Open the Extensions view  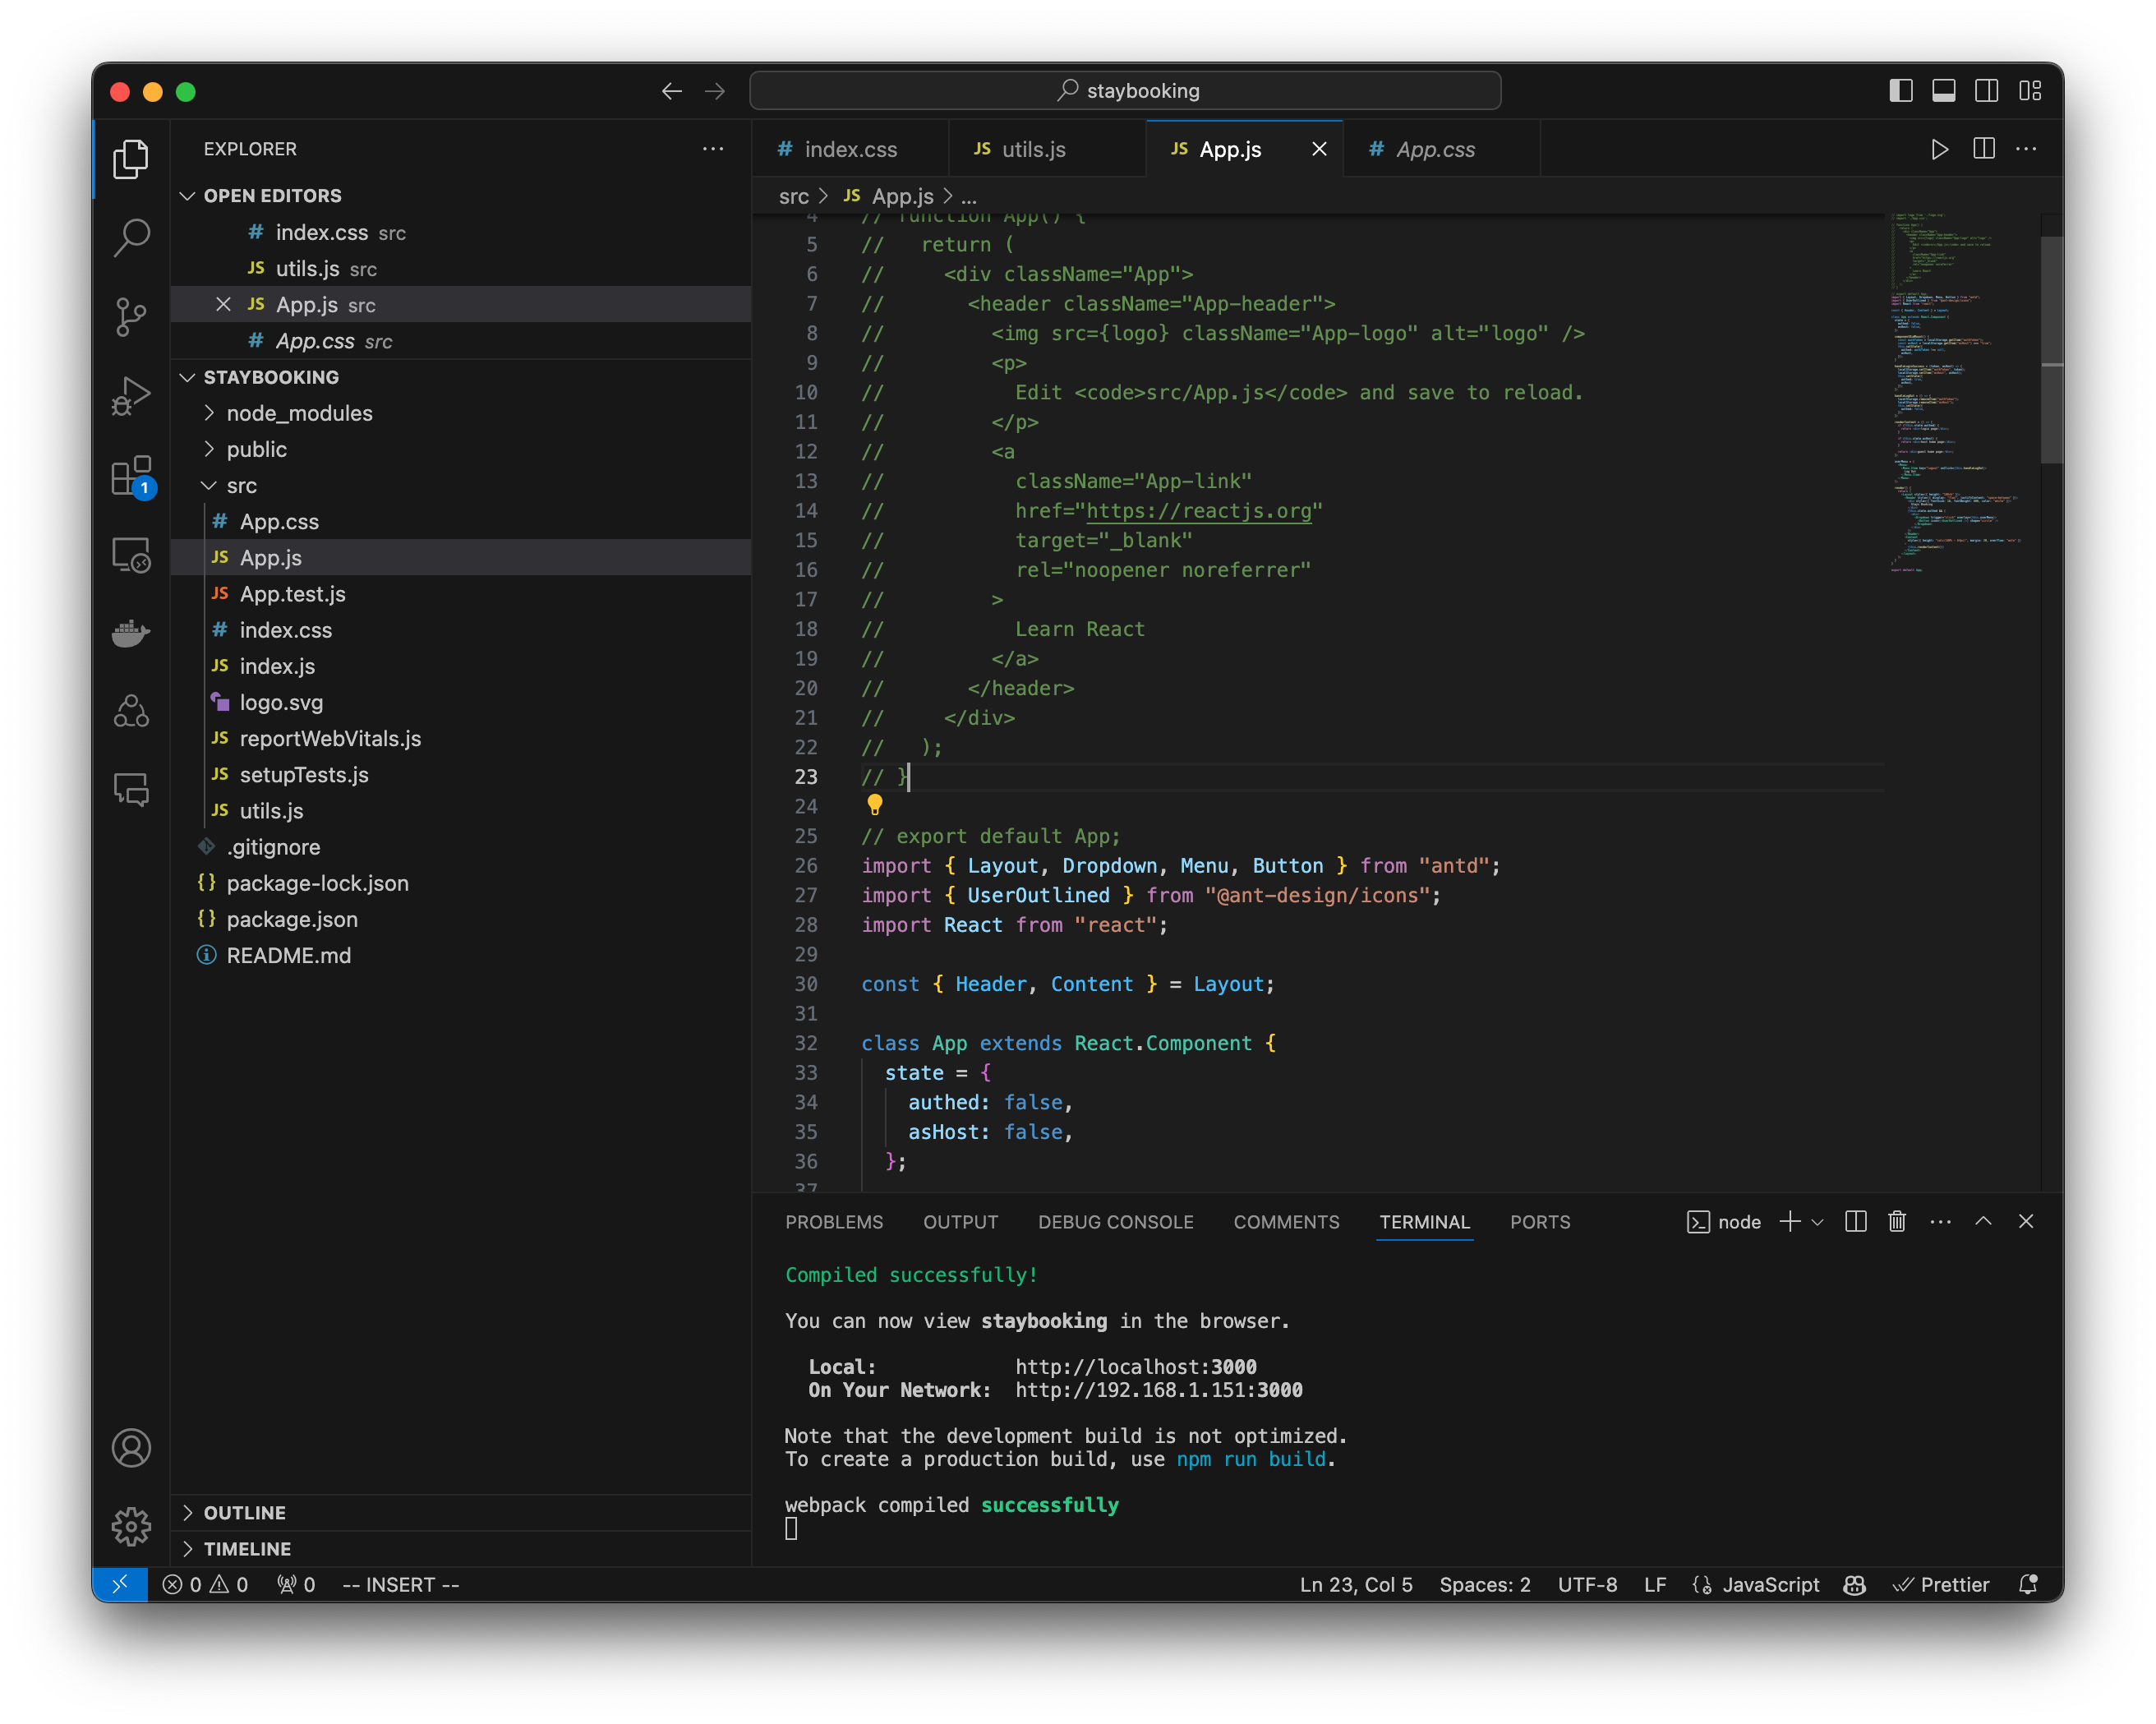tap(131, 477)
